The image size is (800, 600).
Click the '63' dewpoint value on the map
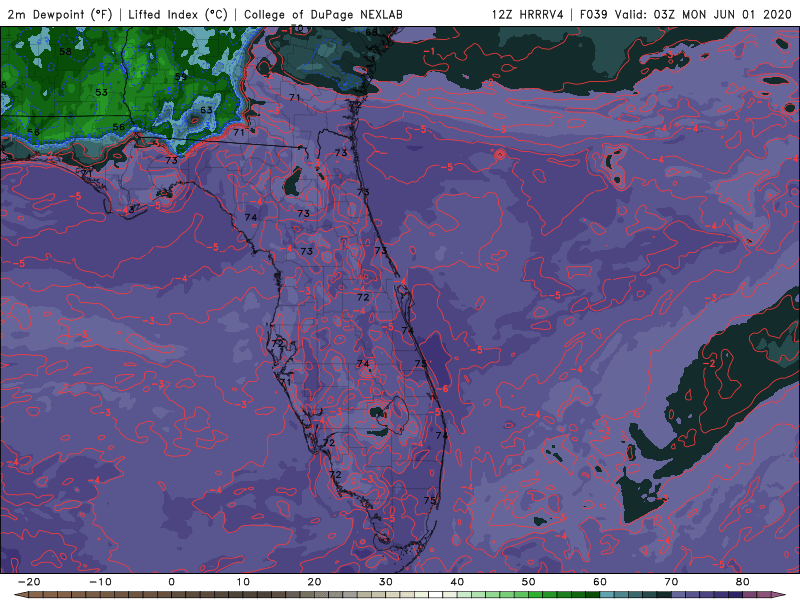[x=206, y=110]
